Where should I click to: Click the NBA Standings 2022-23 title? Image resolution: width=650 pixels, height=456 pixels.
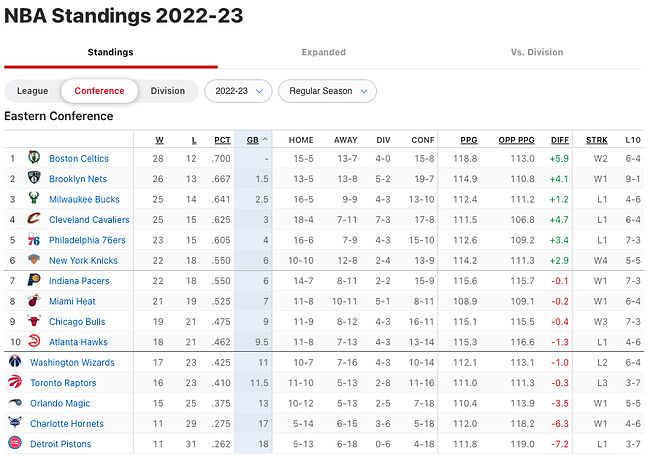pos(124,16)
